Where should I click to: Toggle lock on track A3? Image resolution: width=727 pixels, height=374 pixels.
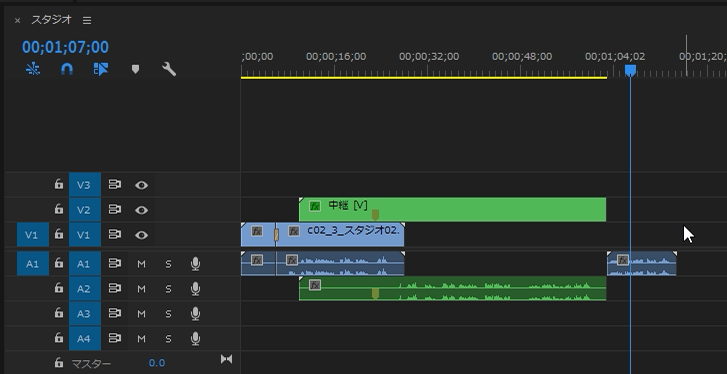[x=58, y=313]
